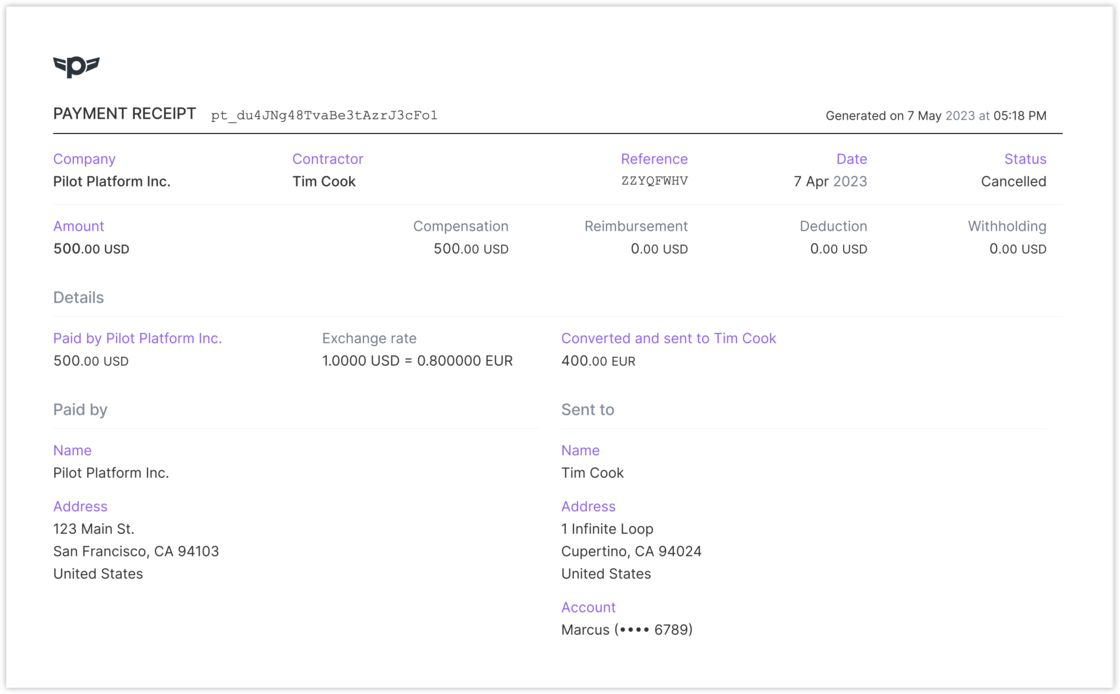Click the Withholding label

click(1007, 226)
